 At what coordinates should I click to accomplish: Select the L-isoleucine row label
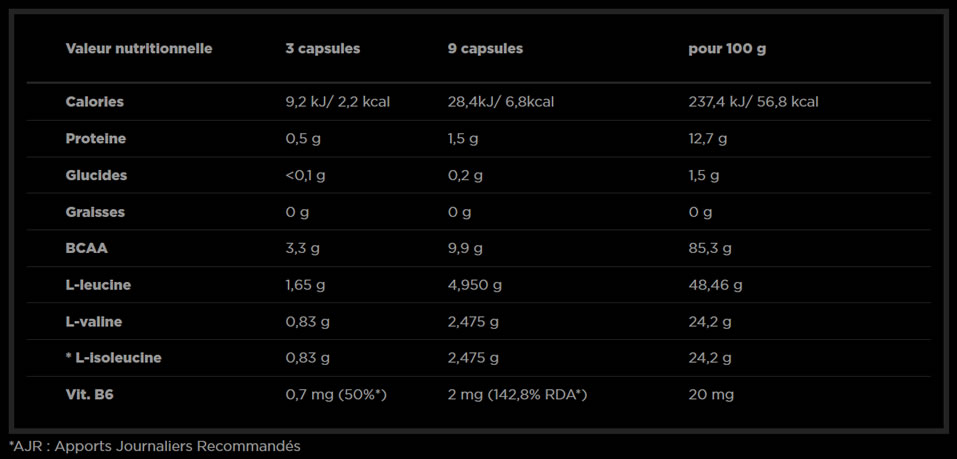[113, 358]
